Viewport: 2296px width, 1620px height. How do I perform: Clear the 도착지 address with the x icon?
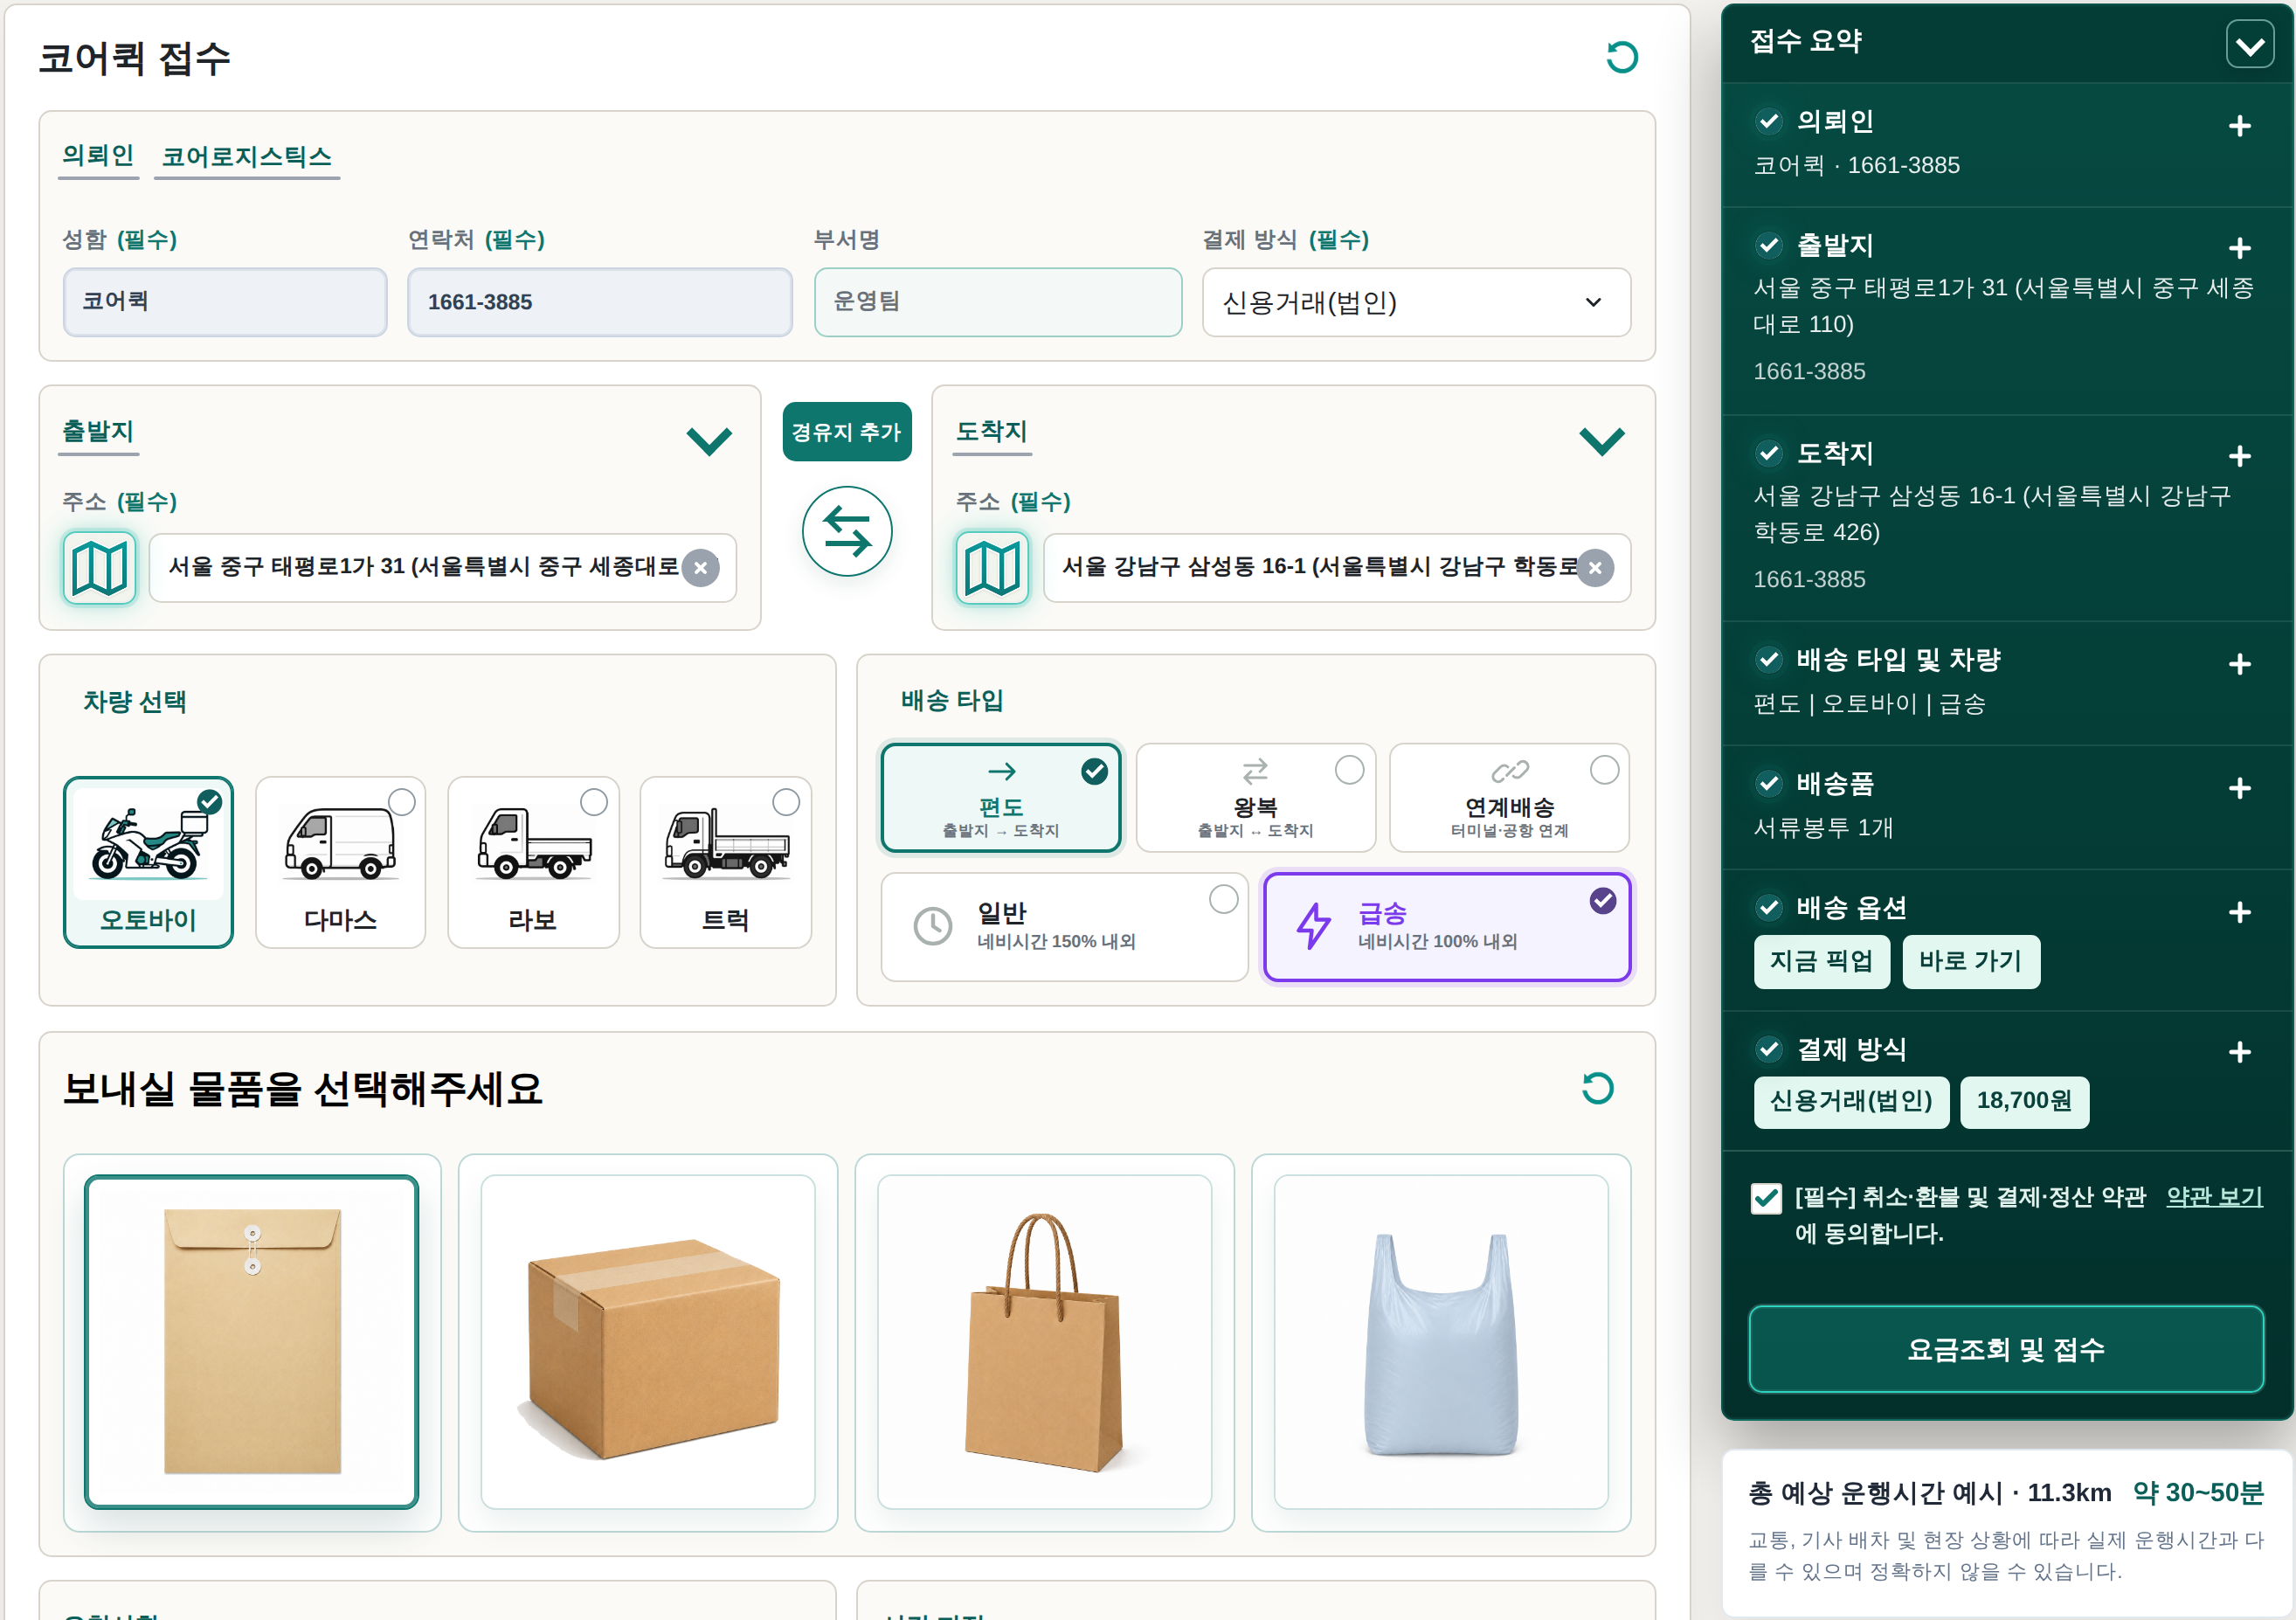tap(1595, 568)
